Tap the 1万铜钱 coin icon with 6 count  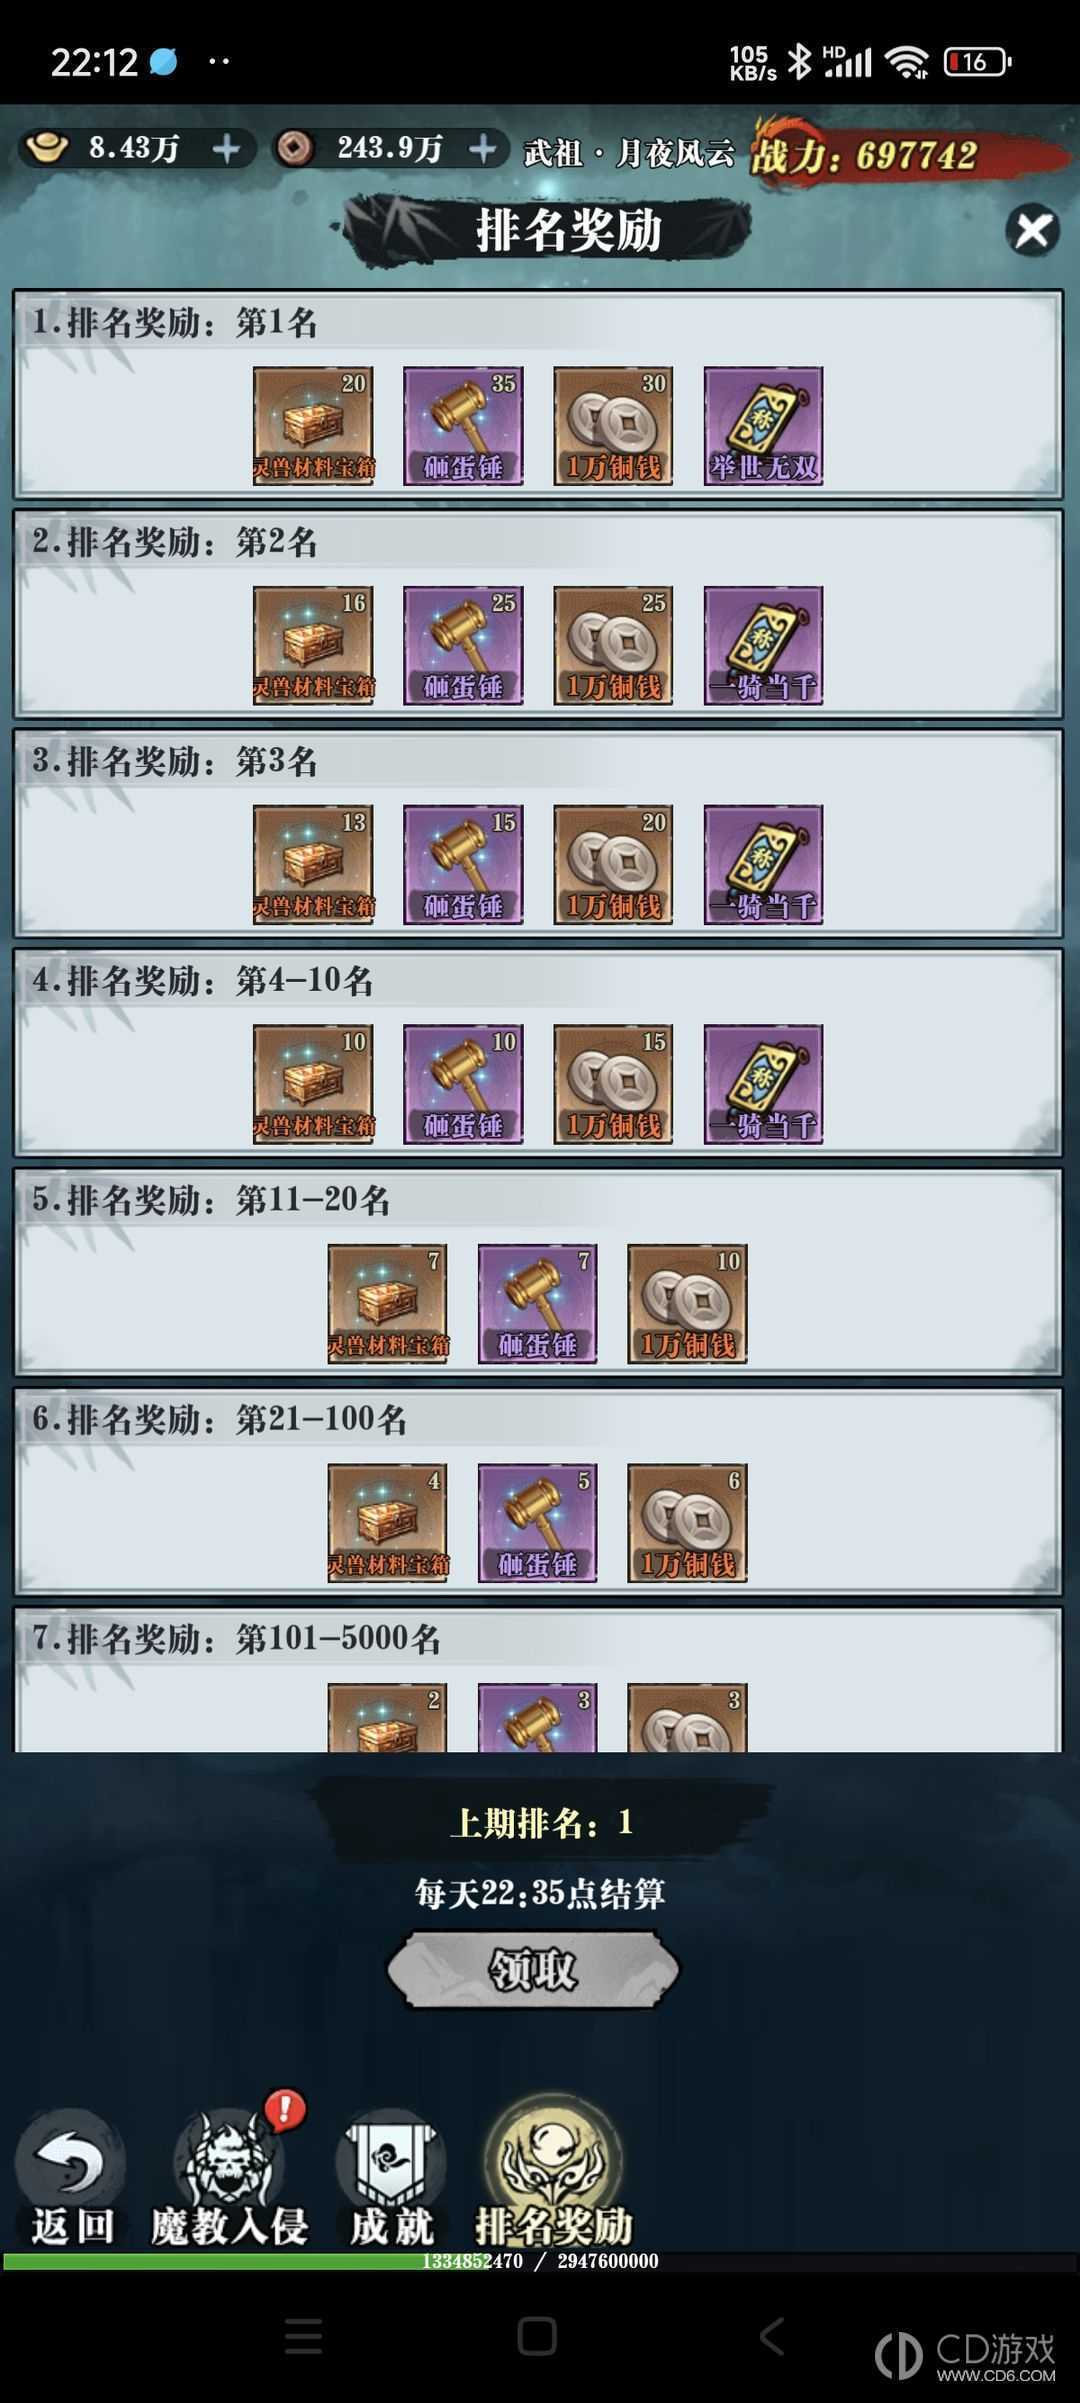pos(687,1522)
